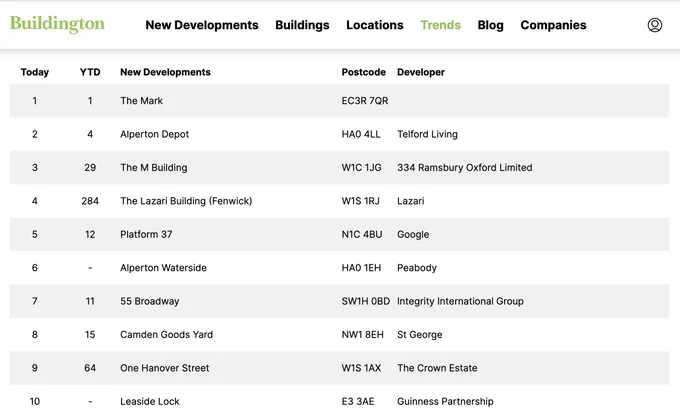Select the postcode N1C 4BU

(362, 234)
